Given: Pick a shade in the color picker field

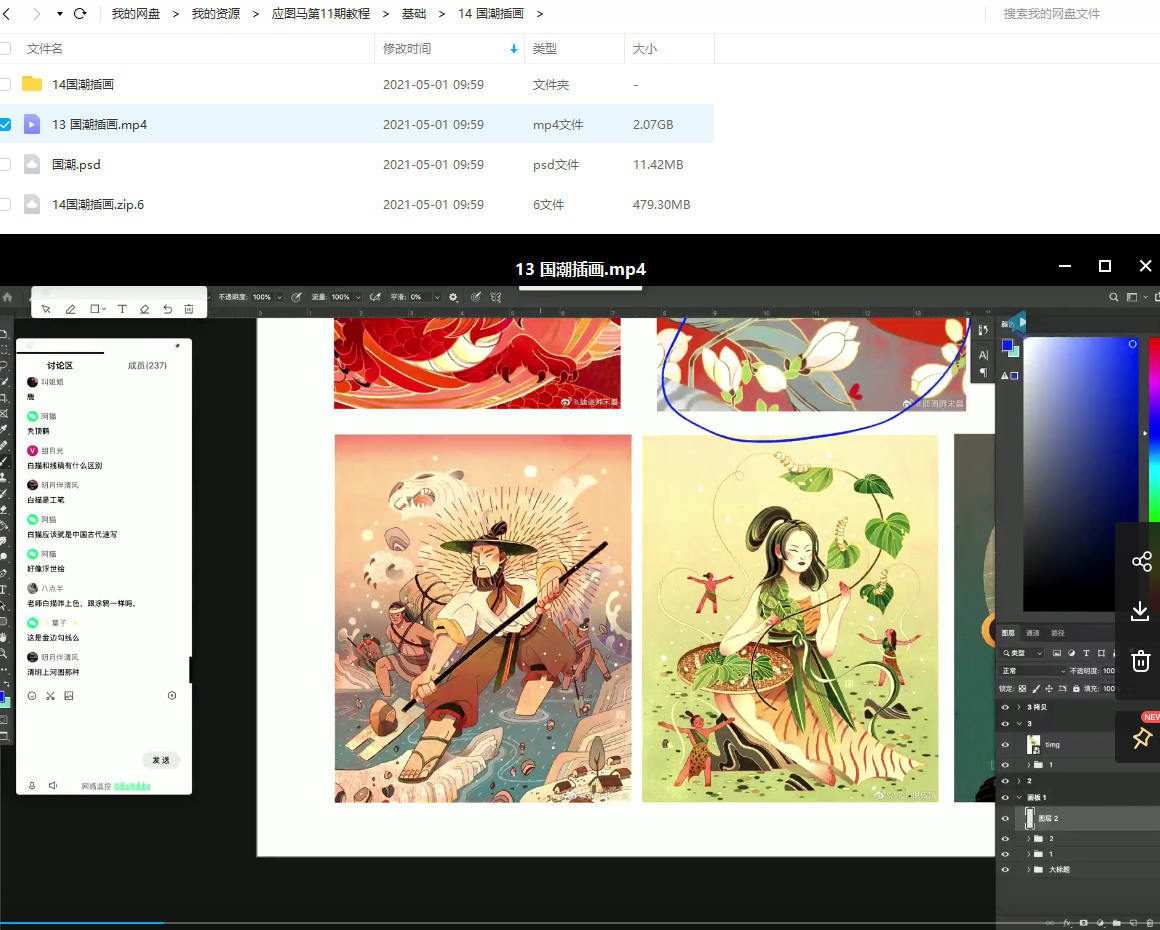Looking at the screenshot, I should (1080, 474).
